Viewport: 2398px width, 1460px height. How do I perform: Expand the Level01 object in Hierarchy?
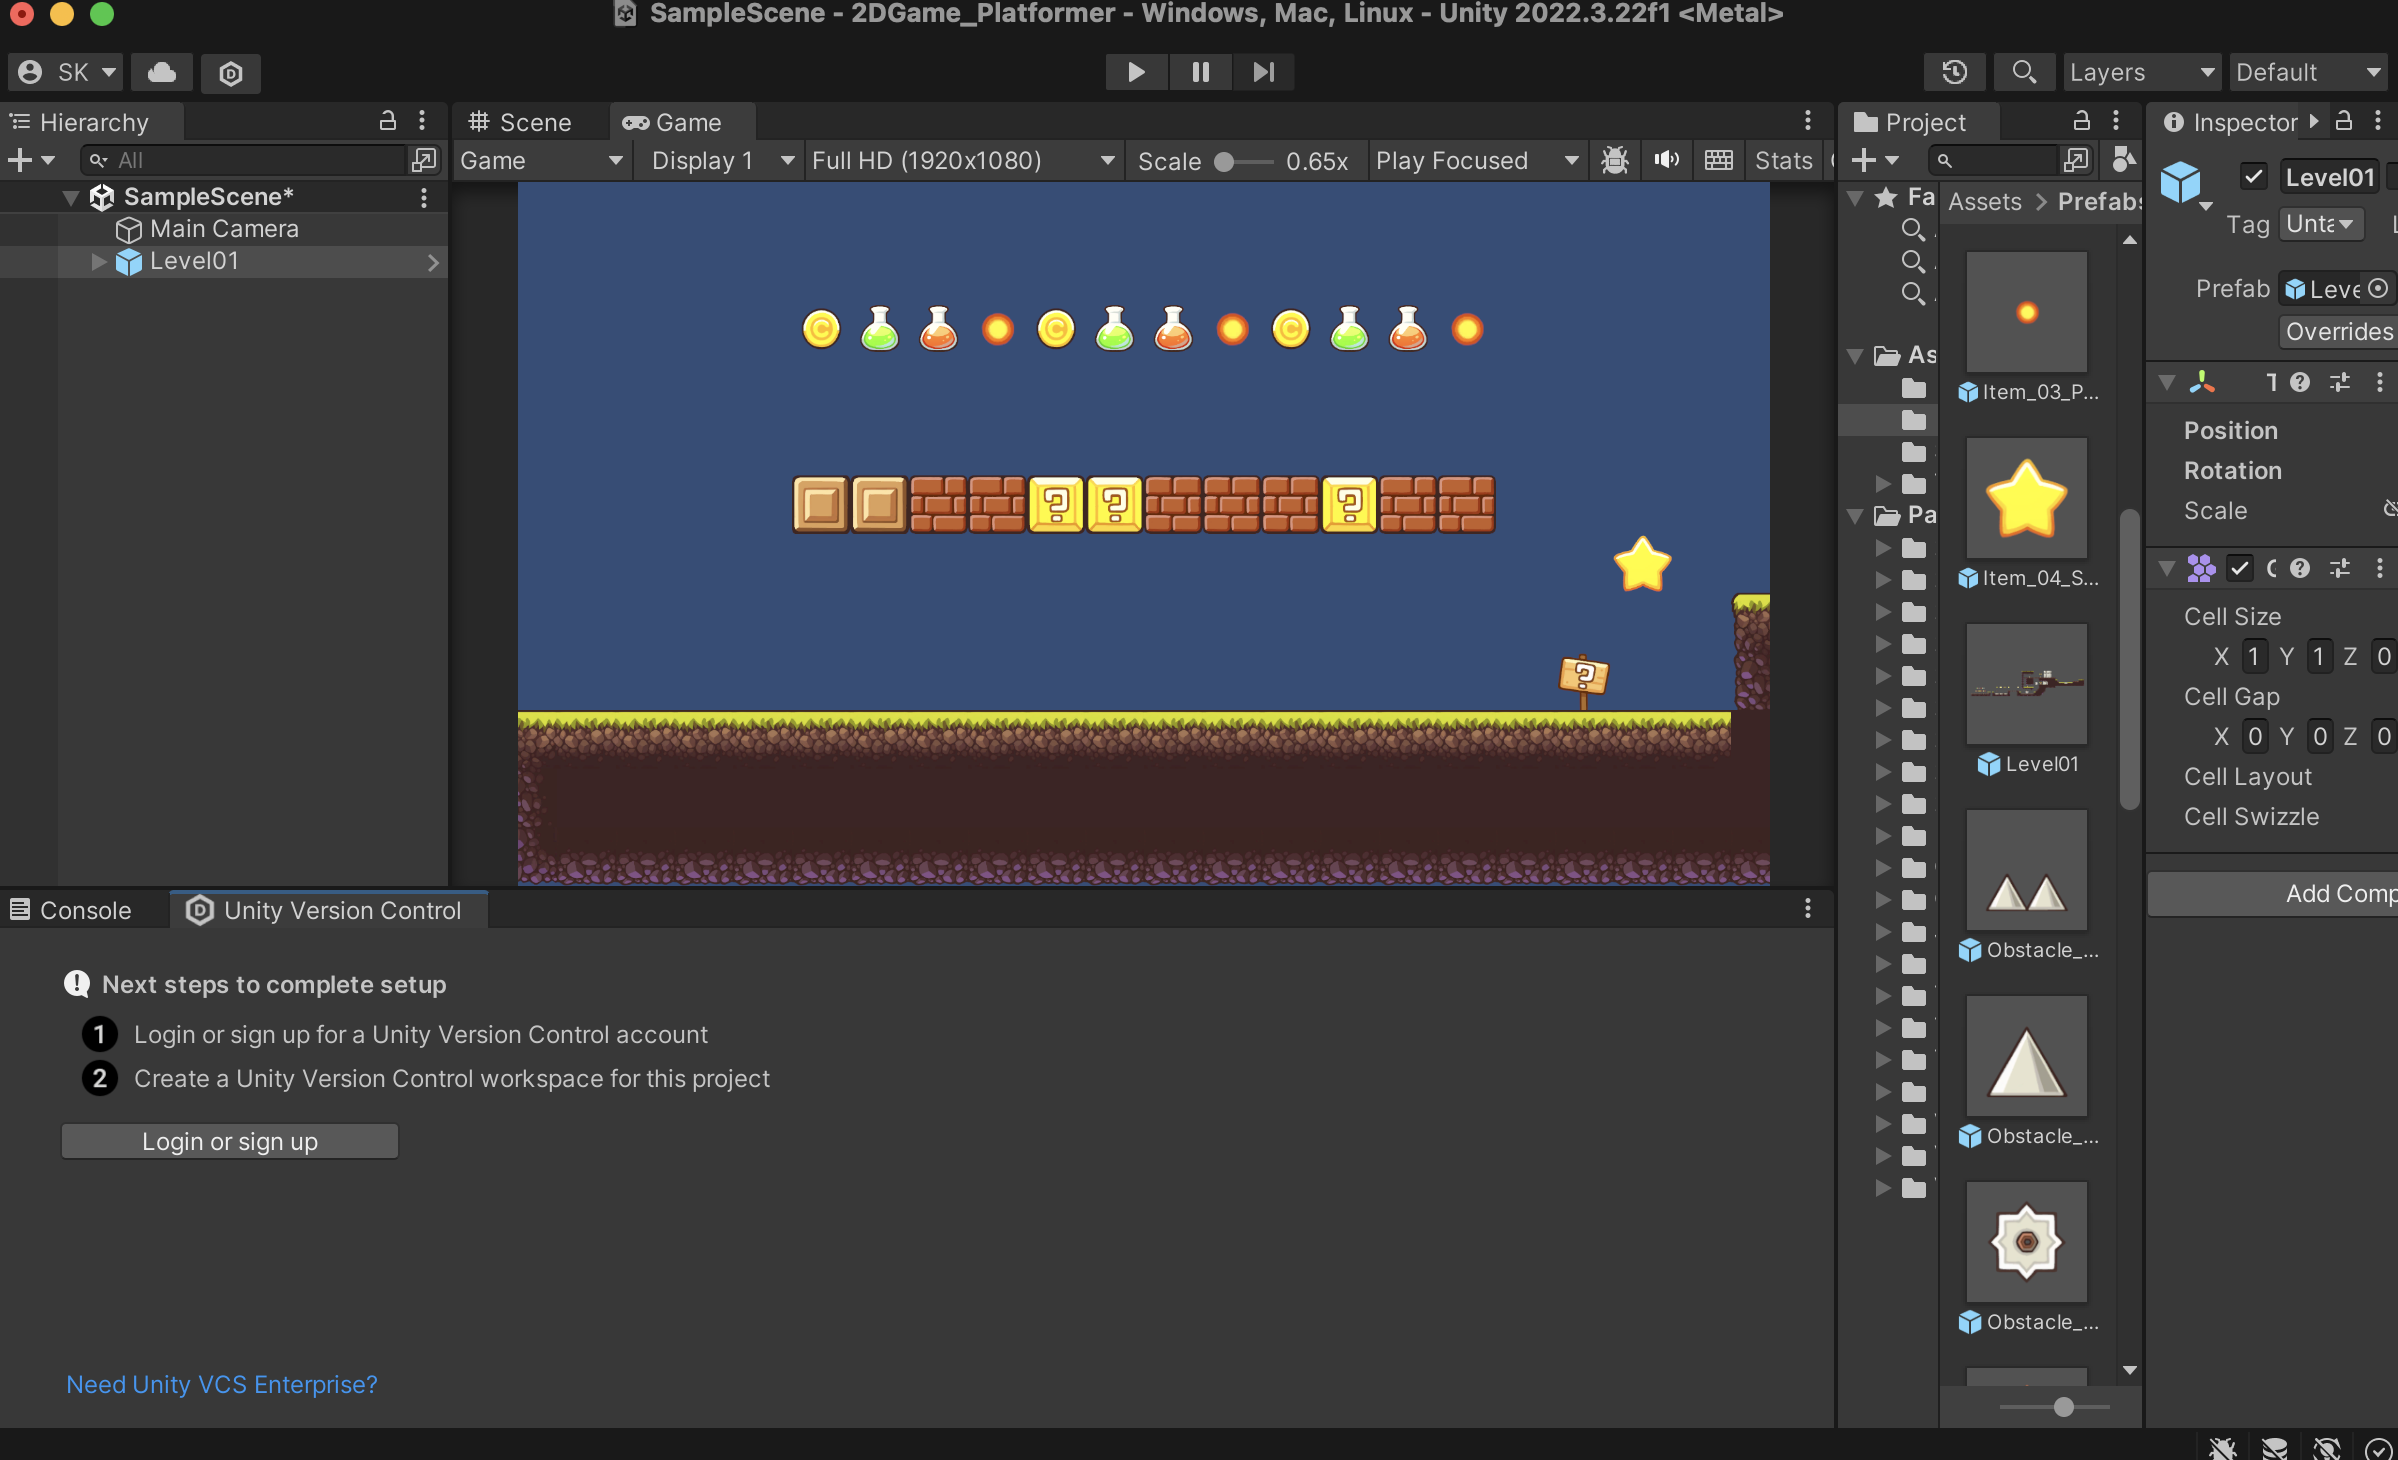tap(98, 262)
